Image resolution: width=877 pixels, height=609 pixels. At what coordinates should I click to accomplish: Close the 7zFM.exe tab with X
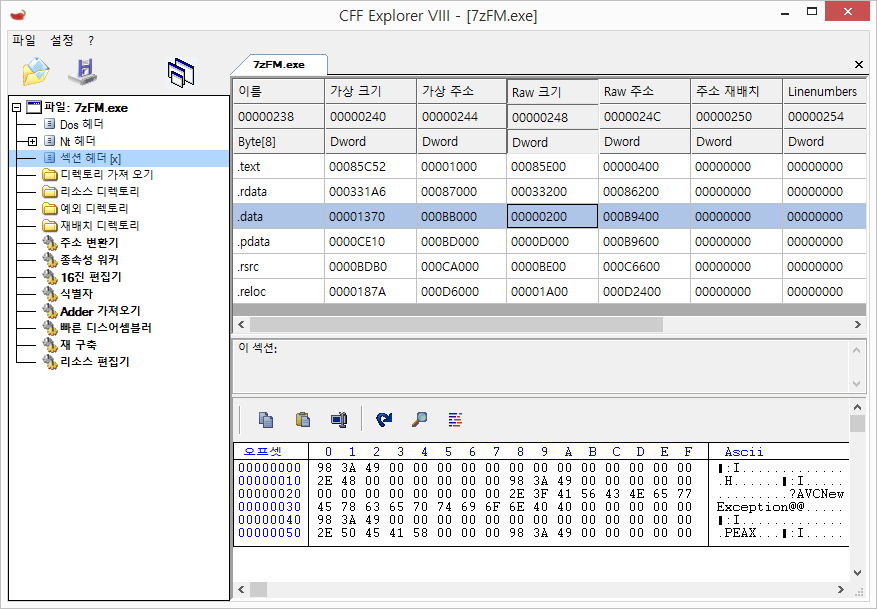(859, 64)
